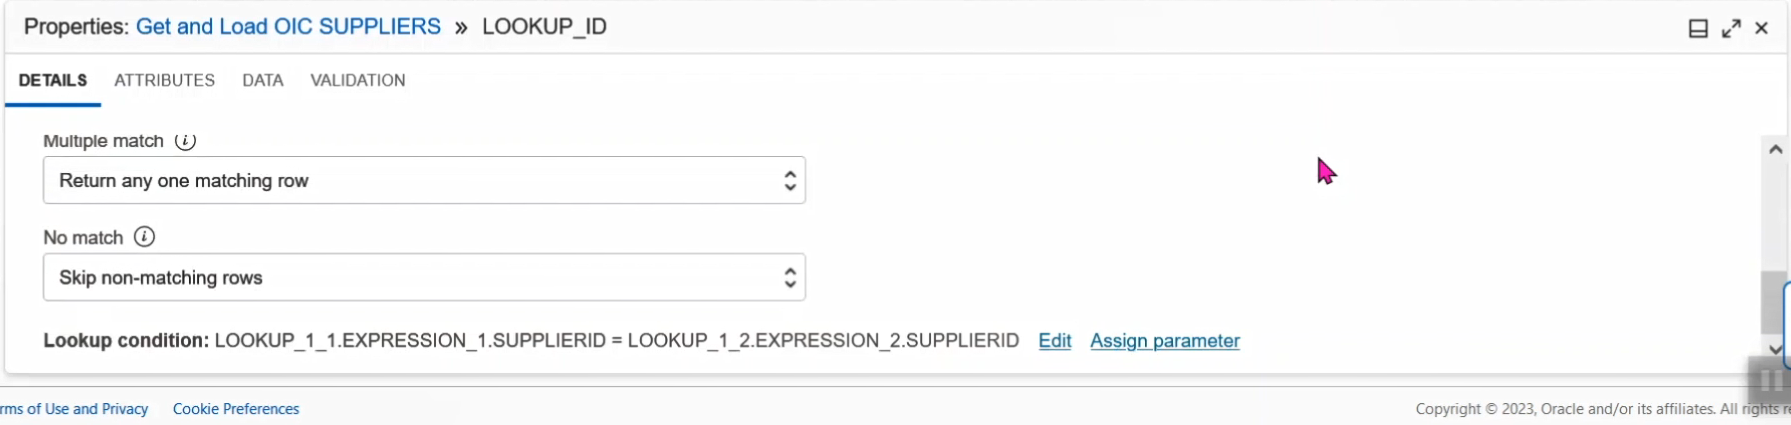Switch to the Attributes tab

pyautogui.click(x=164, y=80)
